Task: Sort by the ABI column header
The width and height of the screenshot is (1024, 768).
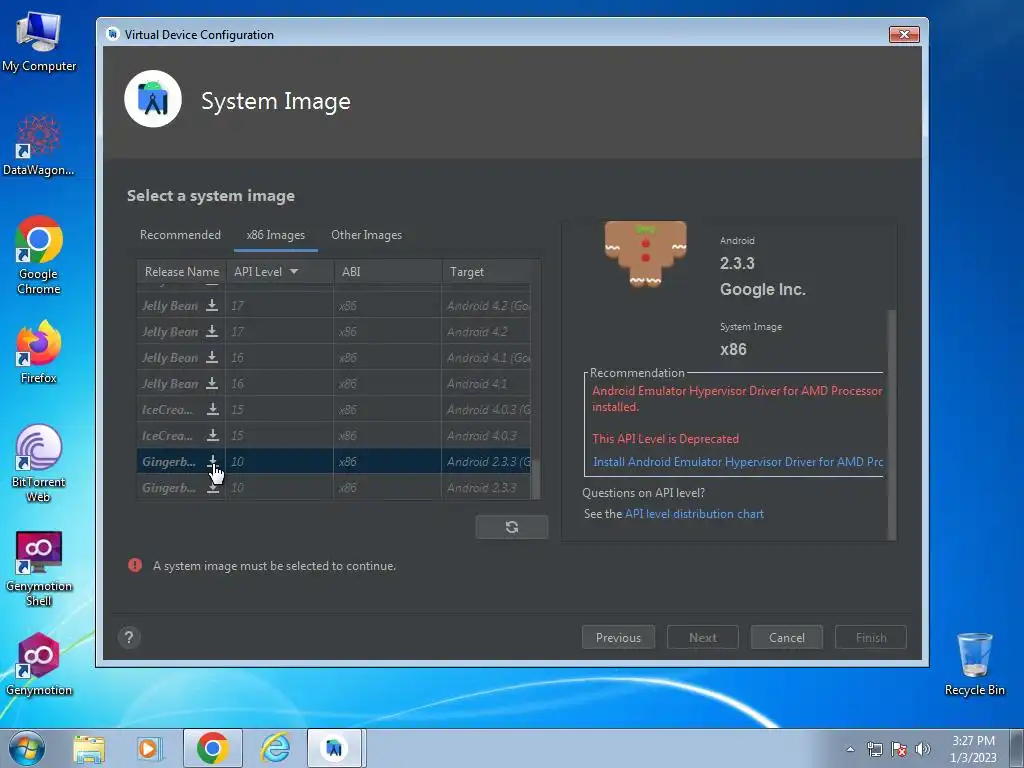Action: [387, 272]
